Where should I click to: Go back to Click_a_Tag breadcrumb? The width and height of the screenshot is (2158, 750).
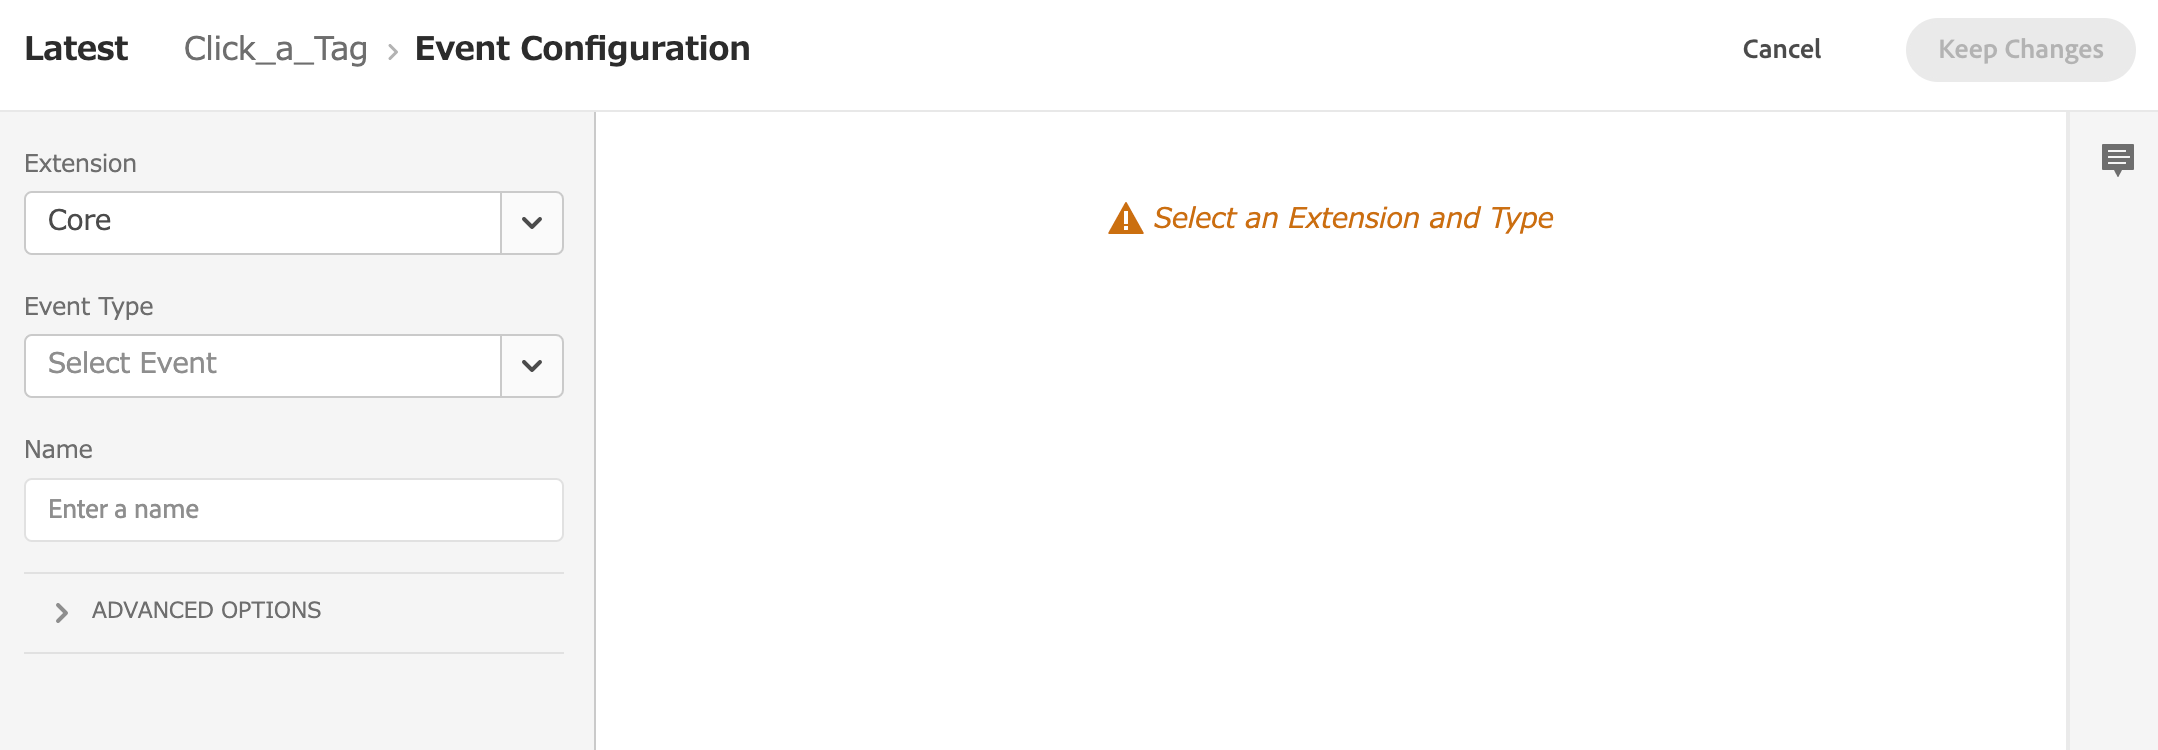point(275,49)
